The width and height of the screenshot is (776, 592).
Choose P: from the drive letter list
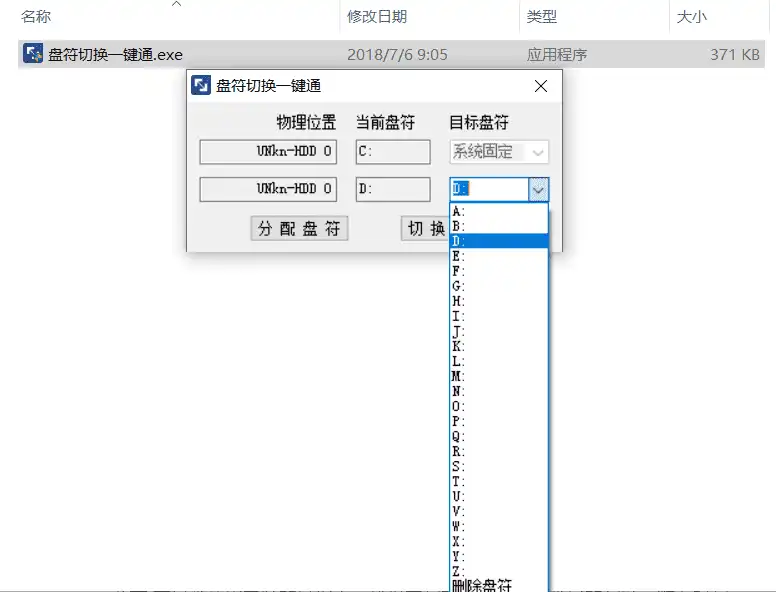point(499,421)
